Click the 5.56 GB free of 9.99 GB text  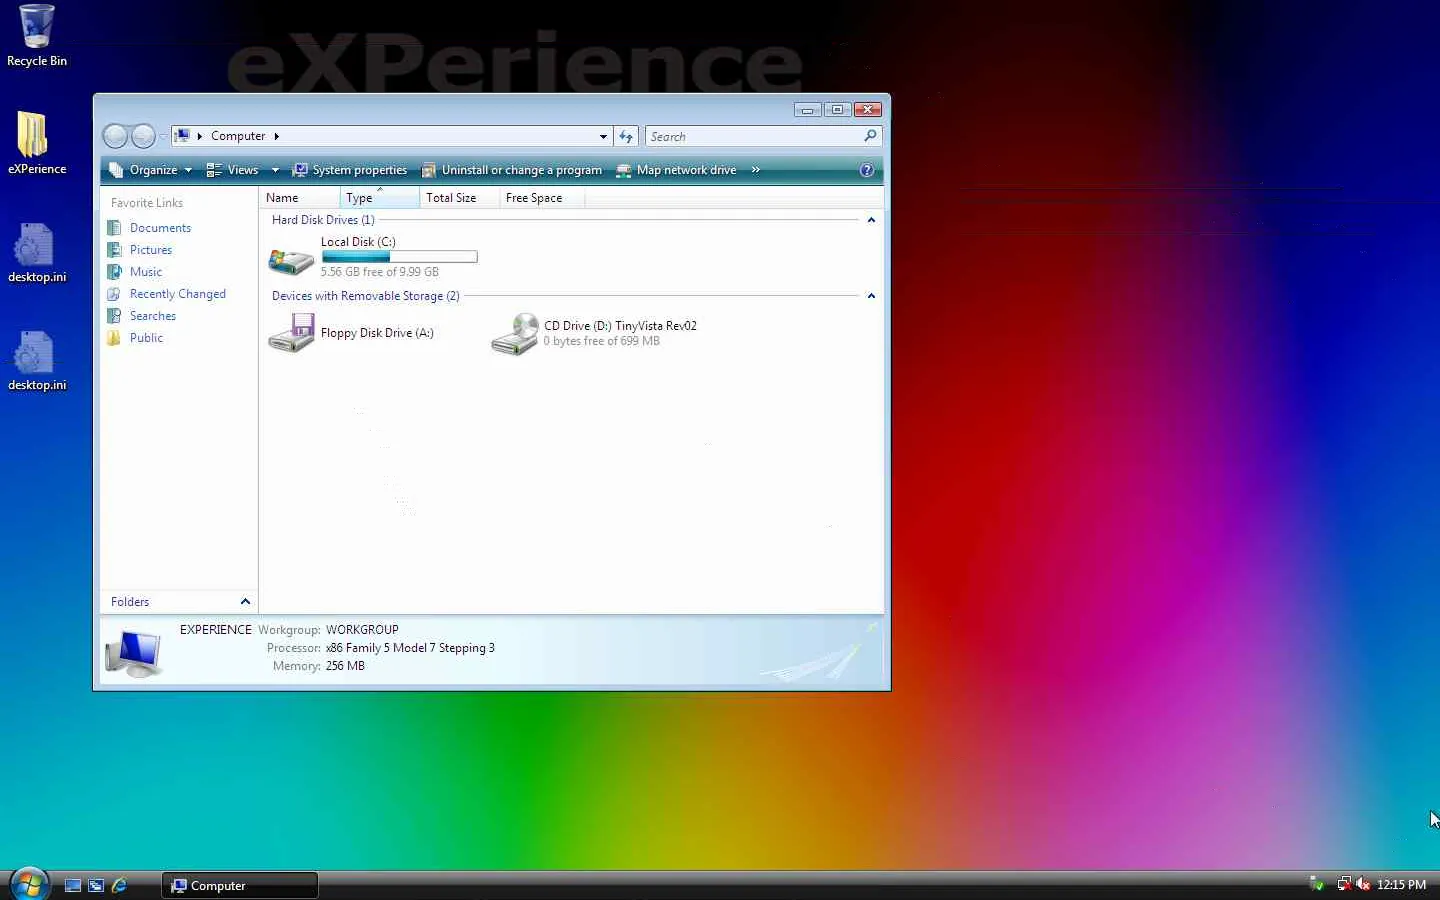[x=380, y=272]
